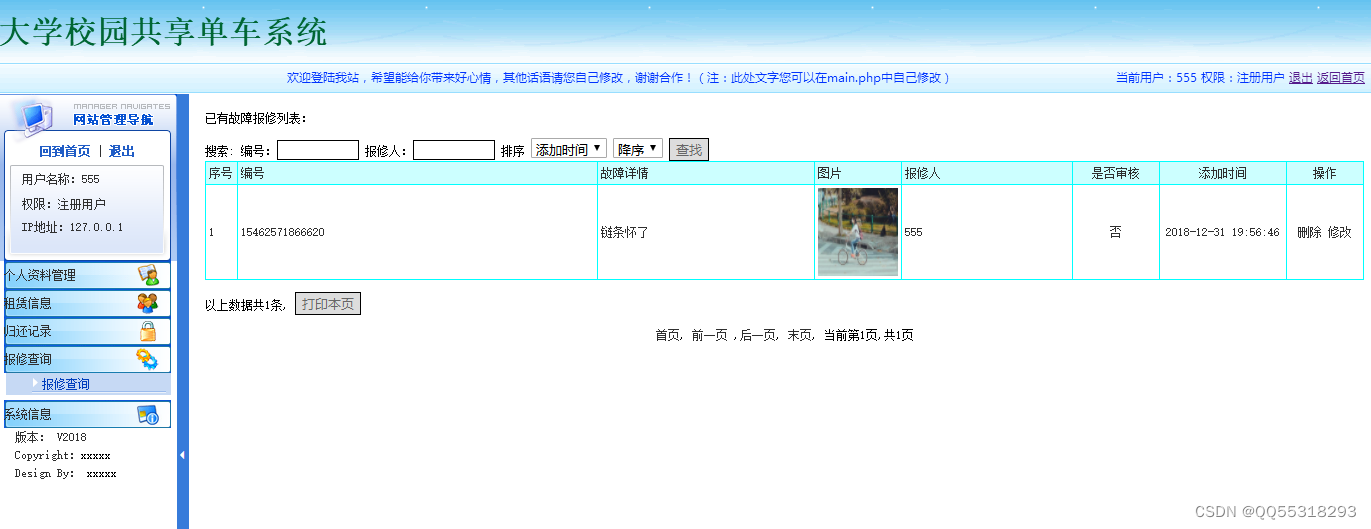Click the 租赁信息 people icon
Viewport: 1371px width, 529px height.
[148, 303]
